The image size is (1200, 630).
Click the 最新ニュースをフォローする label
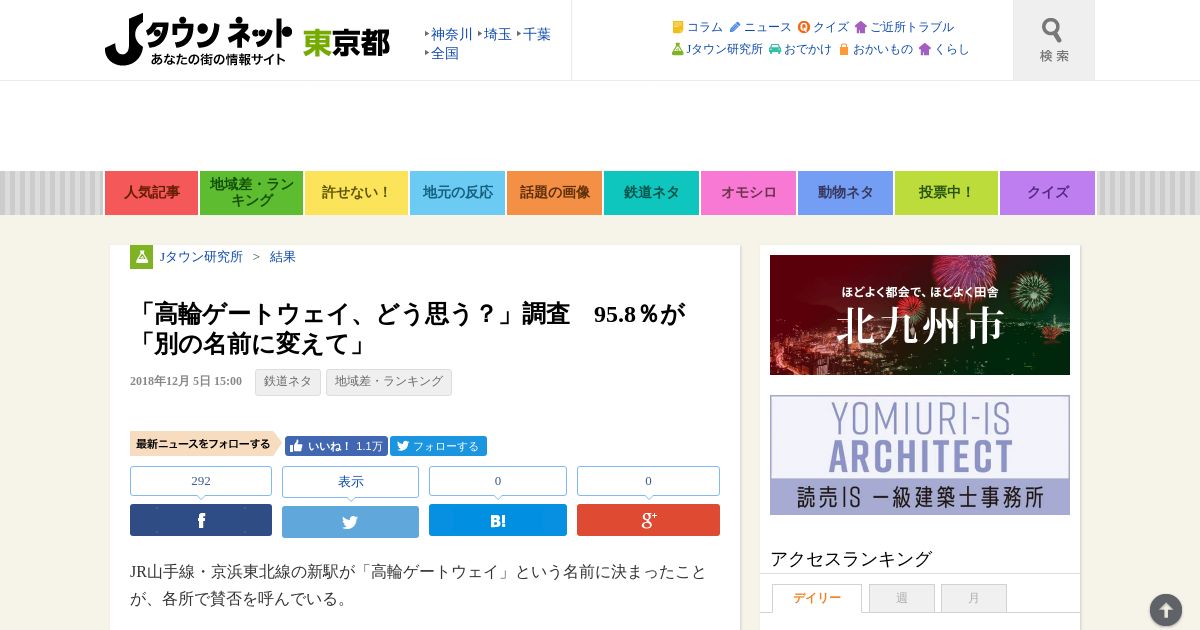click(x=205, y=444)
